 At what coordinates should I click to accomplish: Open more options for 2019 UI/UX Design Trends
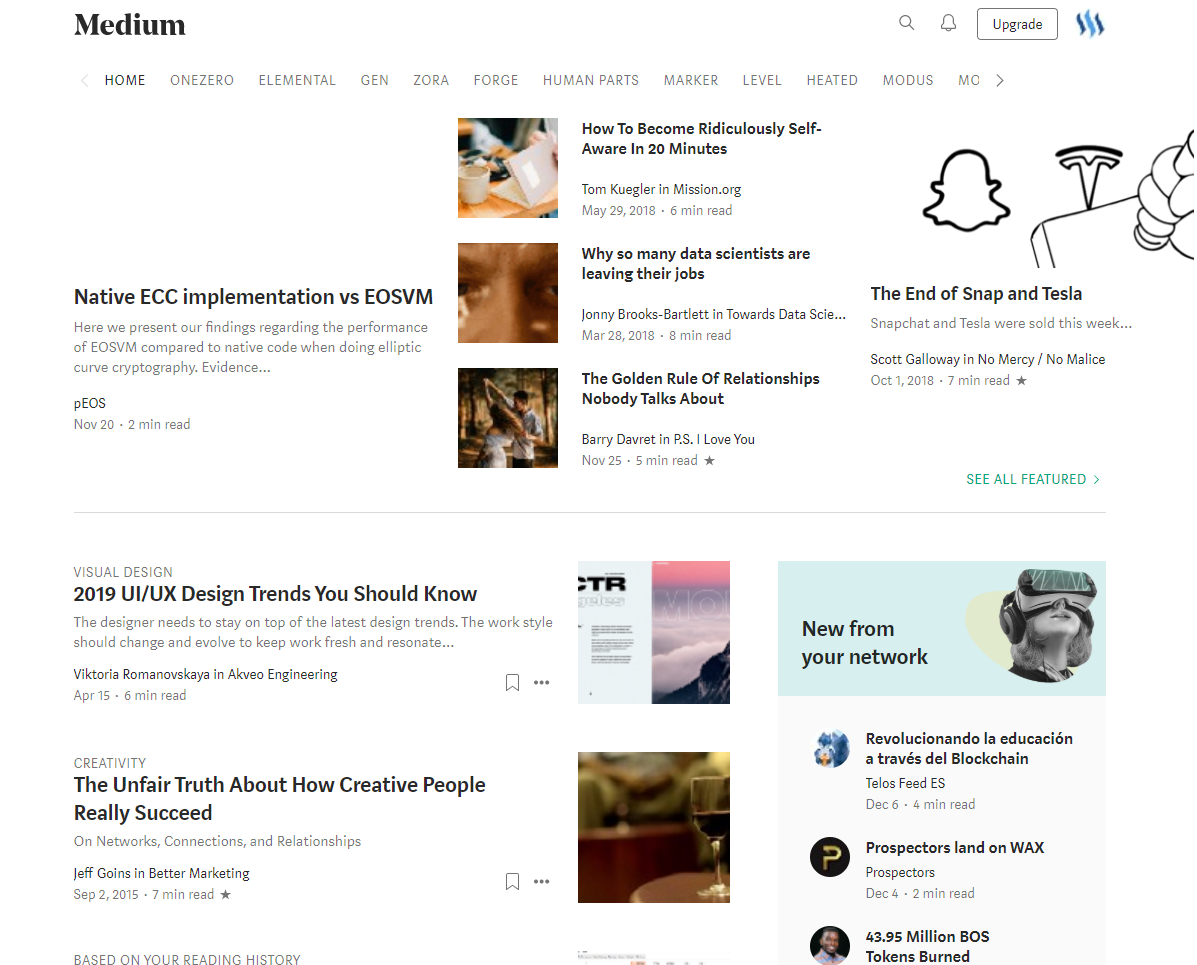click(x=542, y=683)
